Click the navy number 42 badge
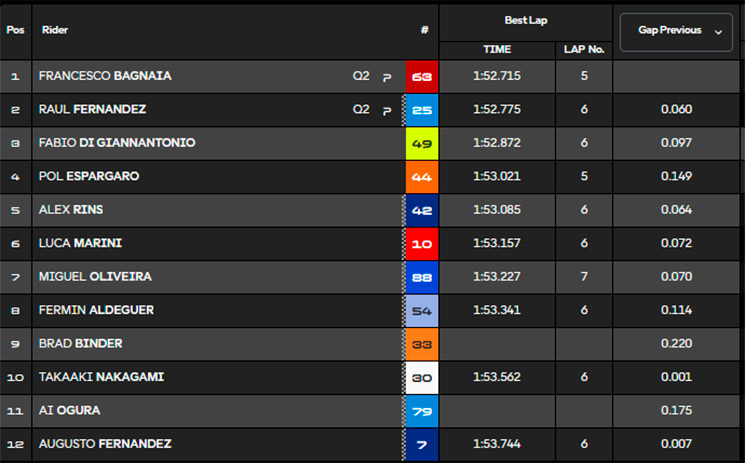 422,211
